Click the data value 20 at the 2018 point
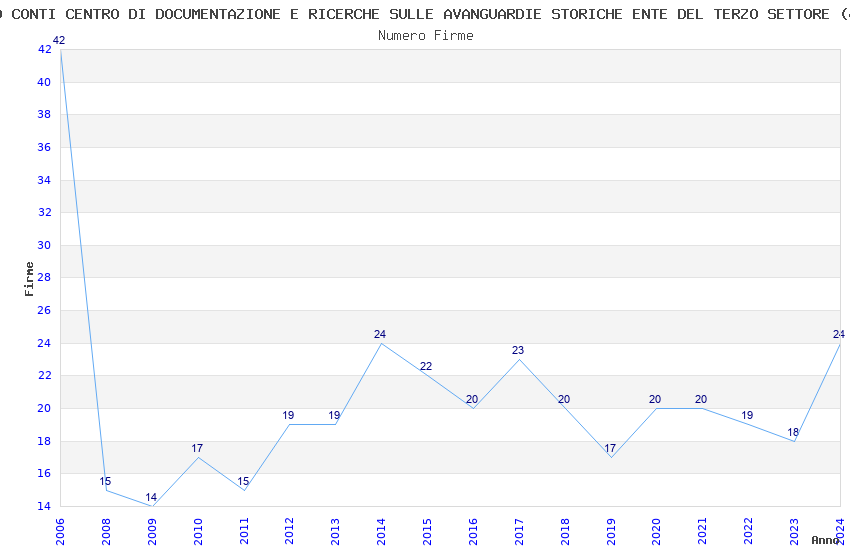The height and width of the screenshot is (550, 850). [x=564, y=399]
